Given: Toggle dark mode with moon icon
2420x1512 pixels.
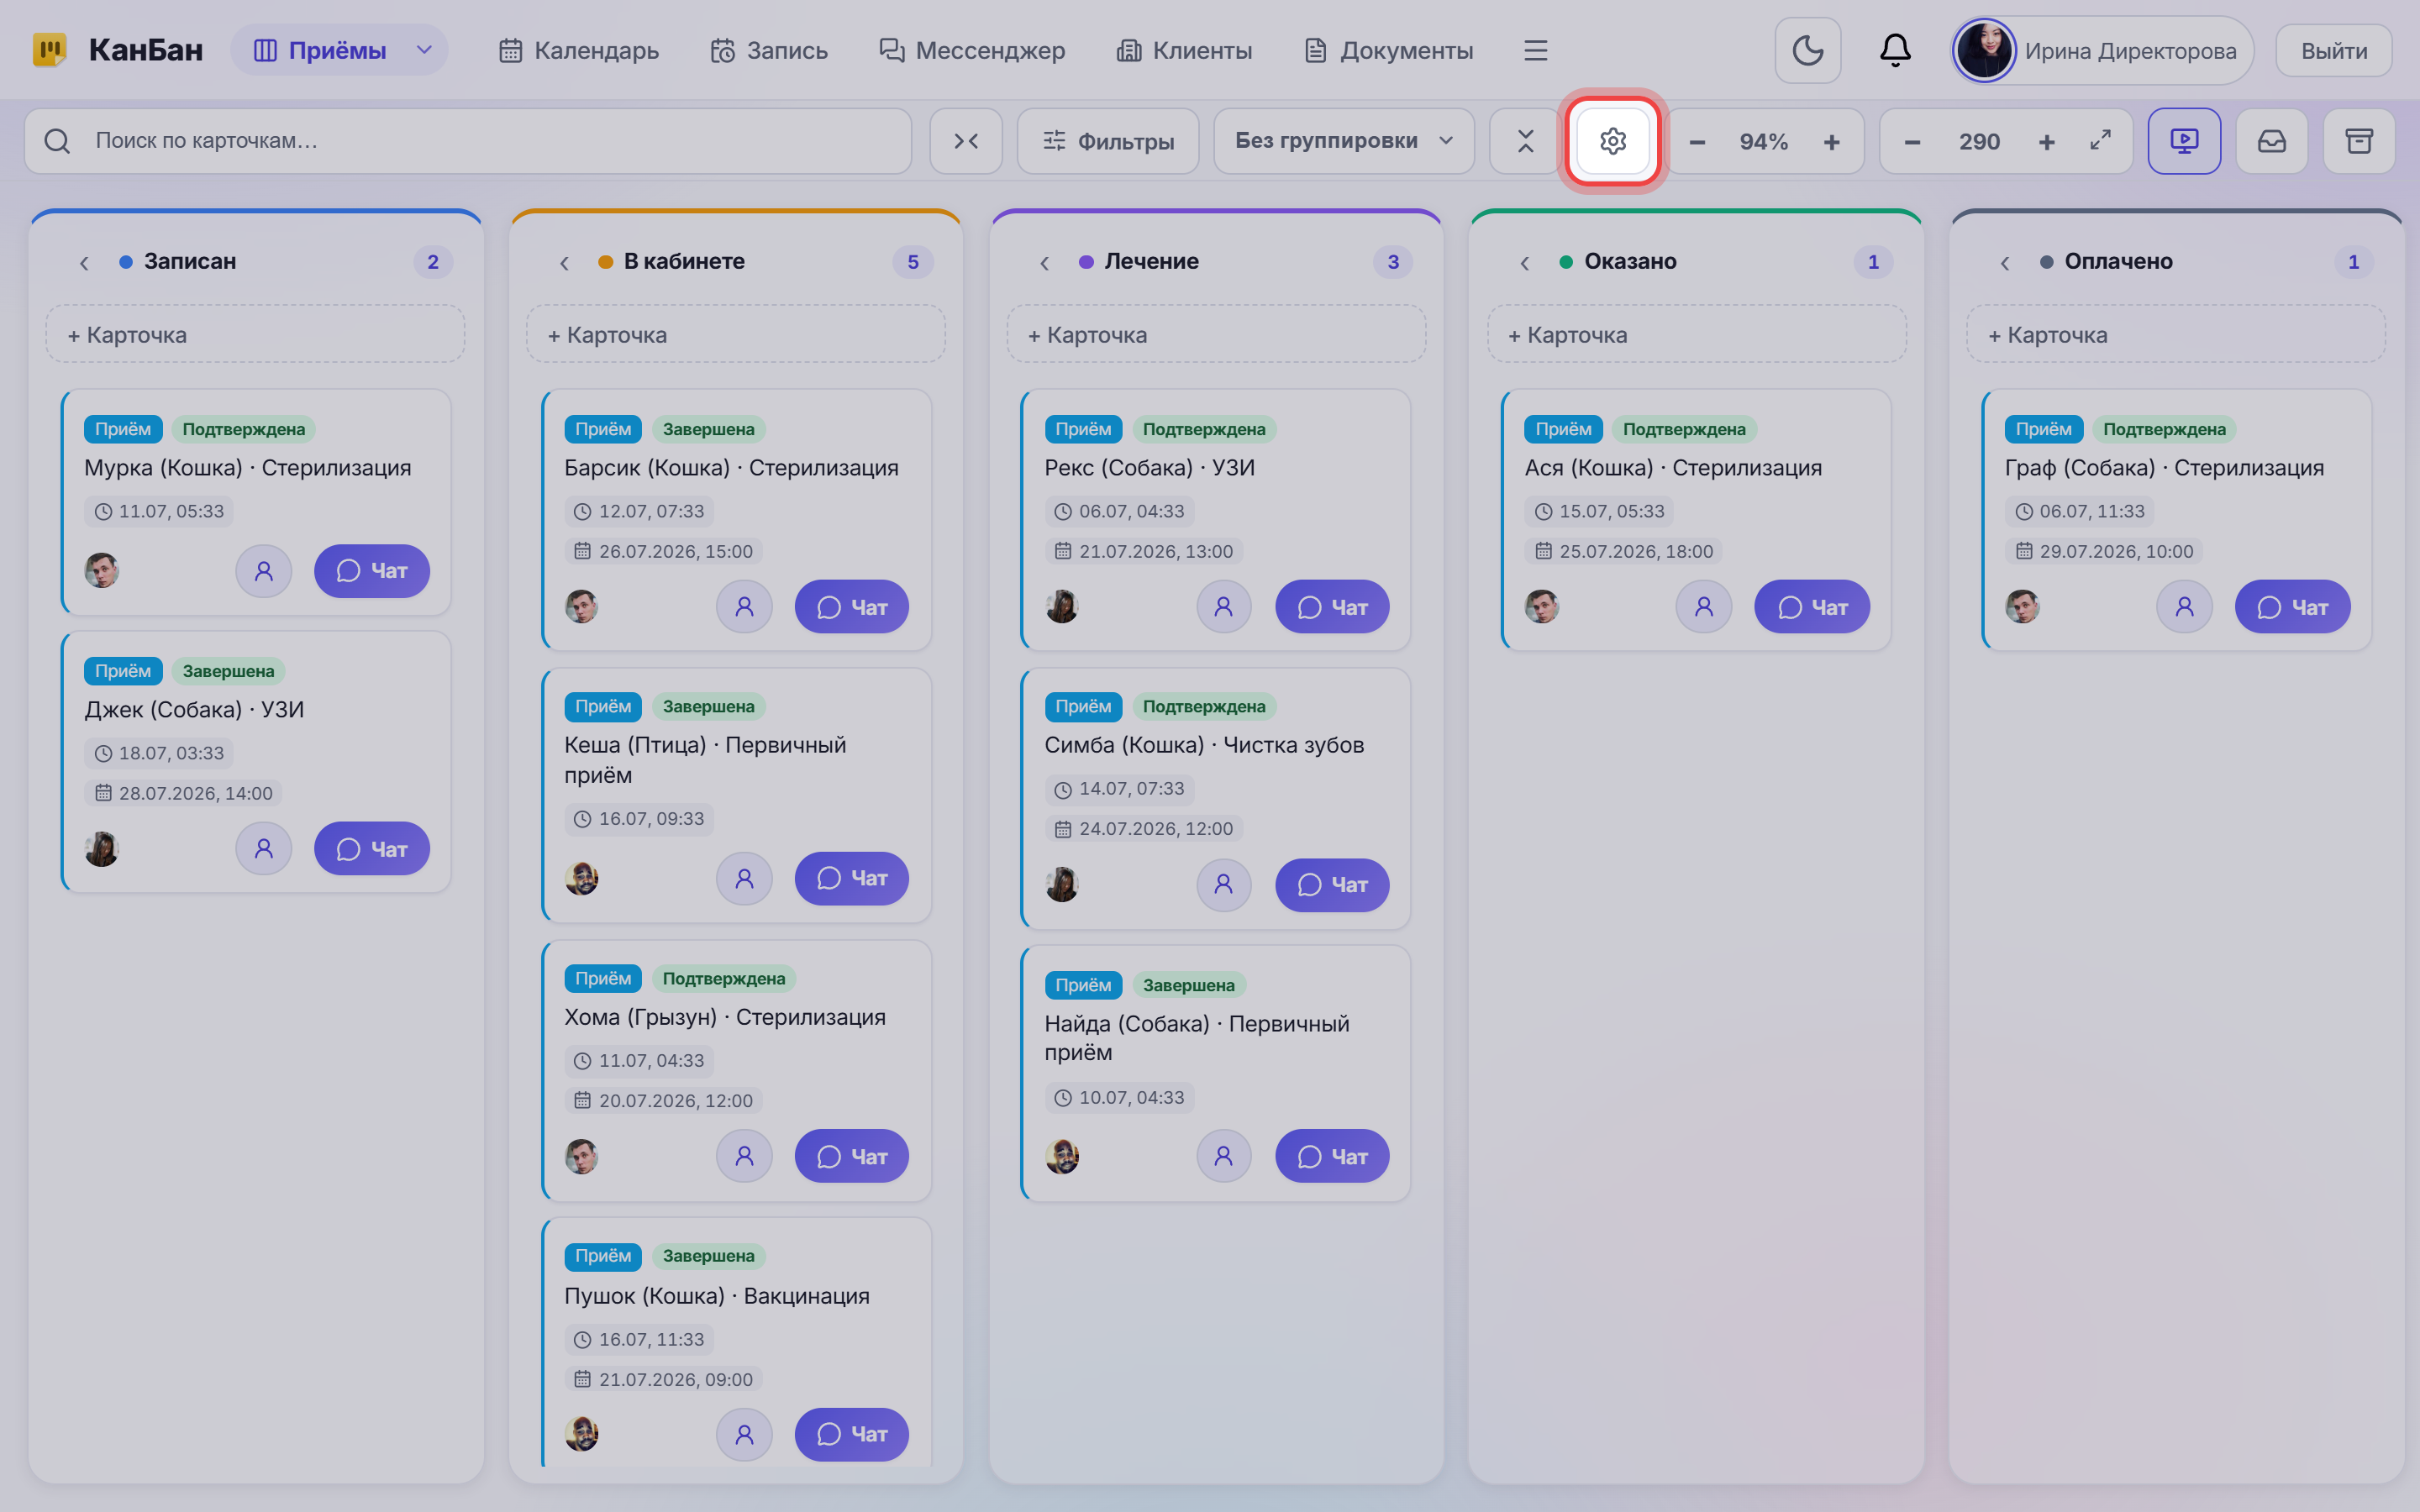Looking at the screenshot, I should [1807, 50].
